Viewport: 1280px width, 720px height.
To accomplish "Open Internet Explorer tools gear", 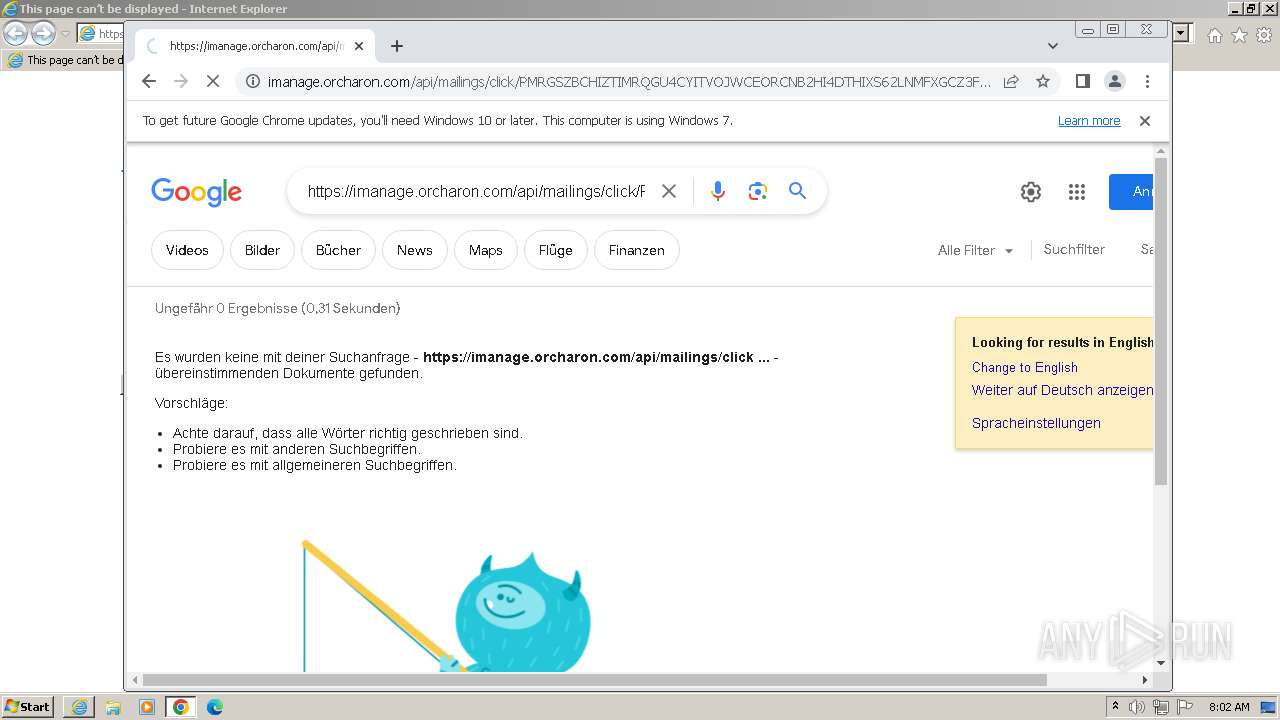I will pyautogui.click(x=1263, y=35).
